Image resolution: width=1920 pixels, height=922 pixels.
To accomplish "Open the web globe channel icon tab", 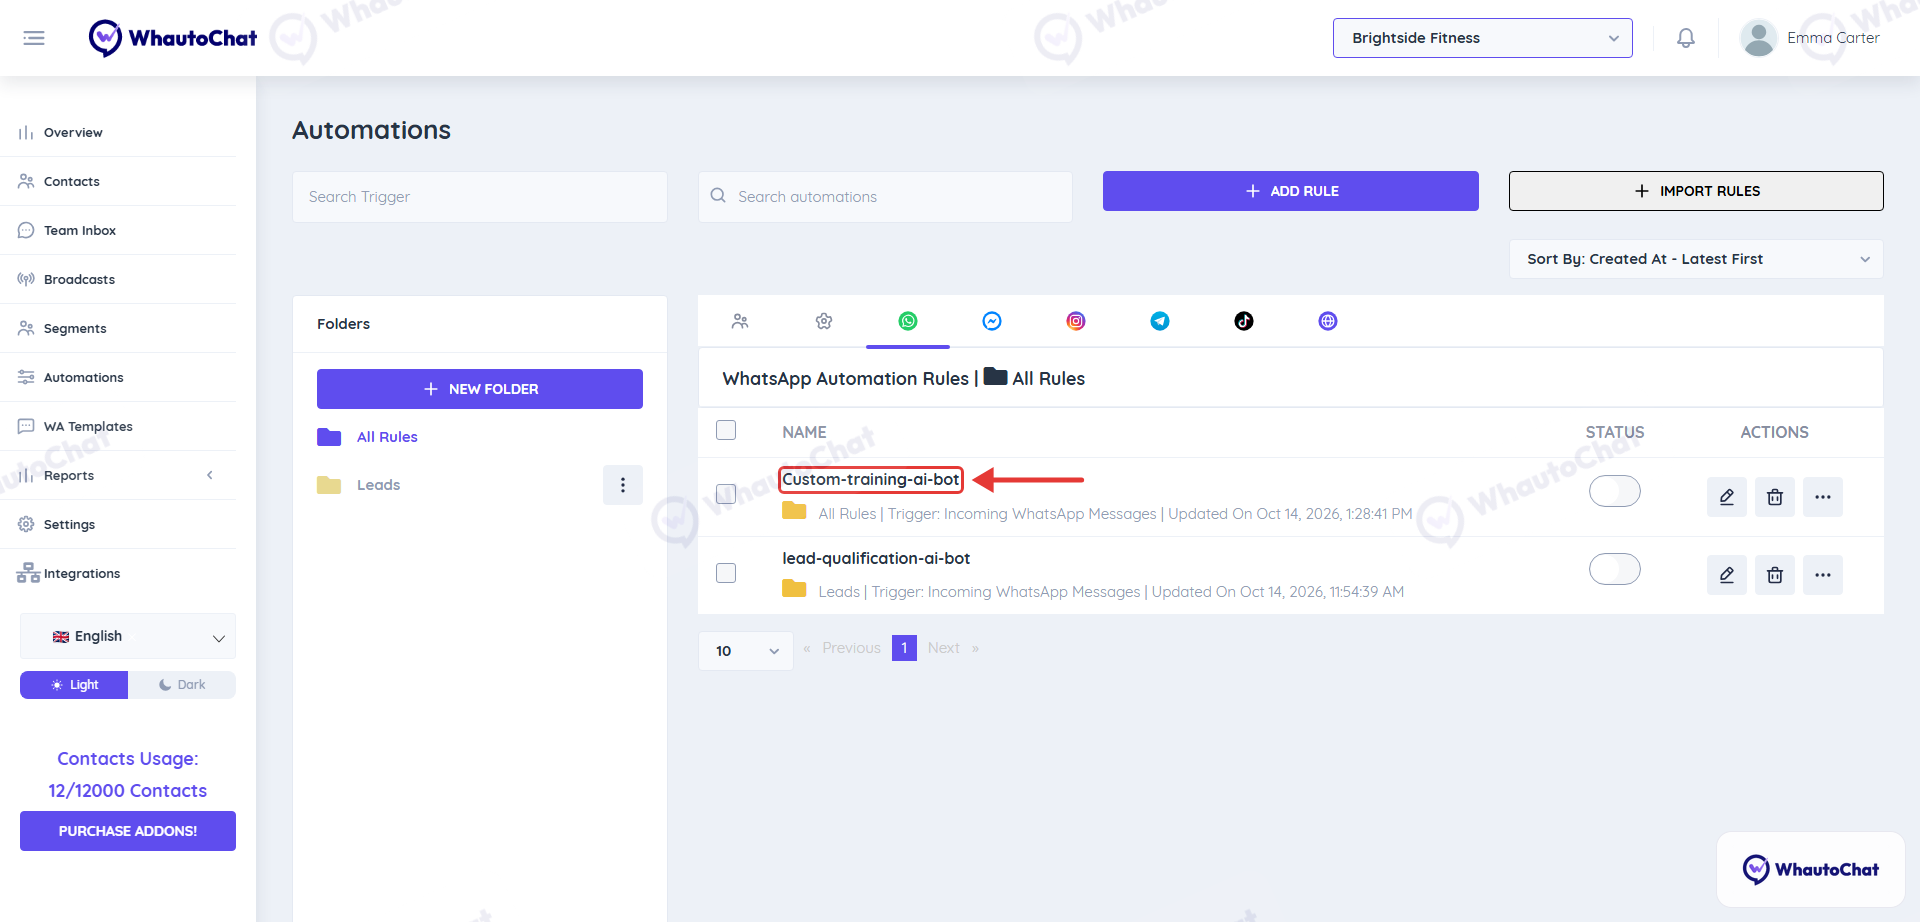I will click(x=1328, y=321).
